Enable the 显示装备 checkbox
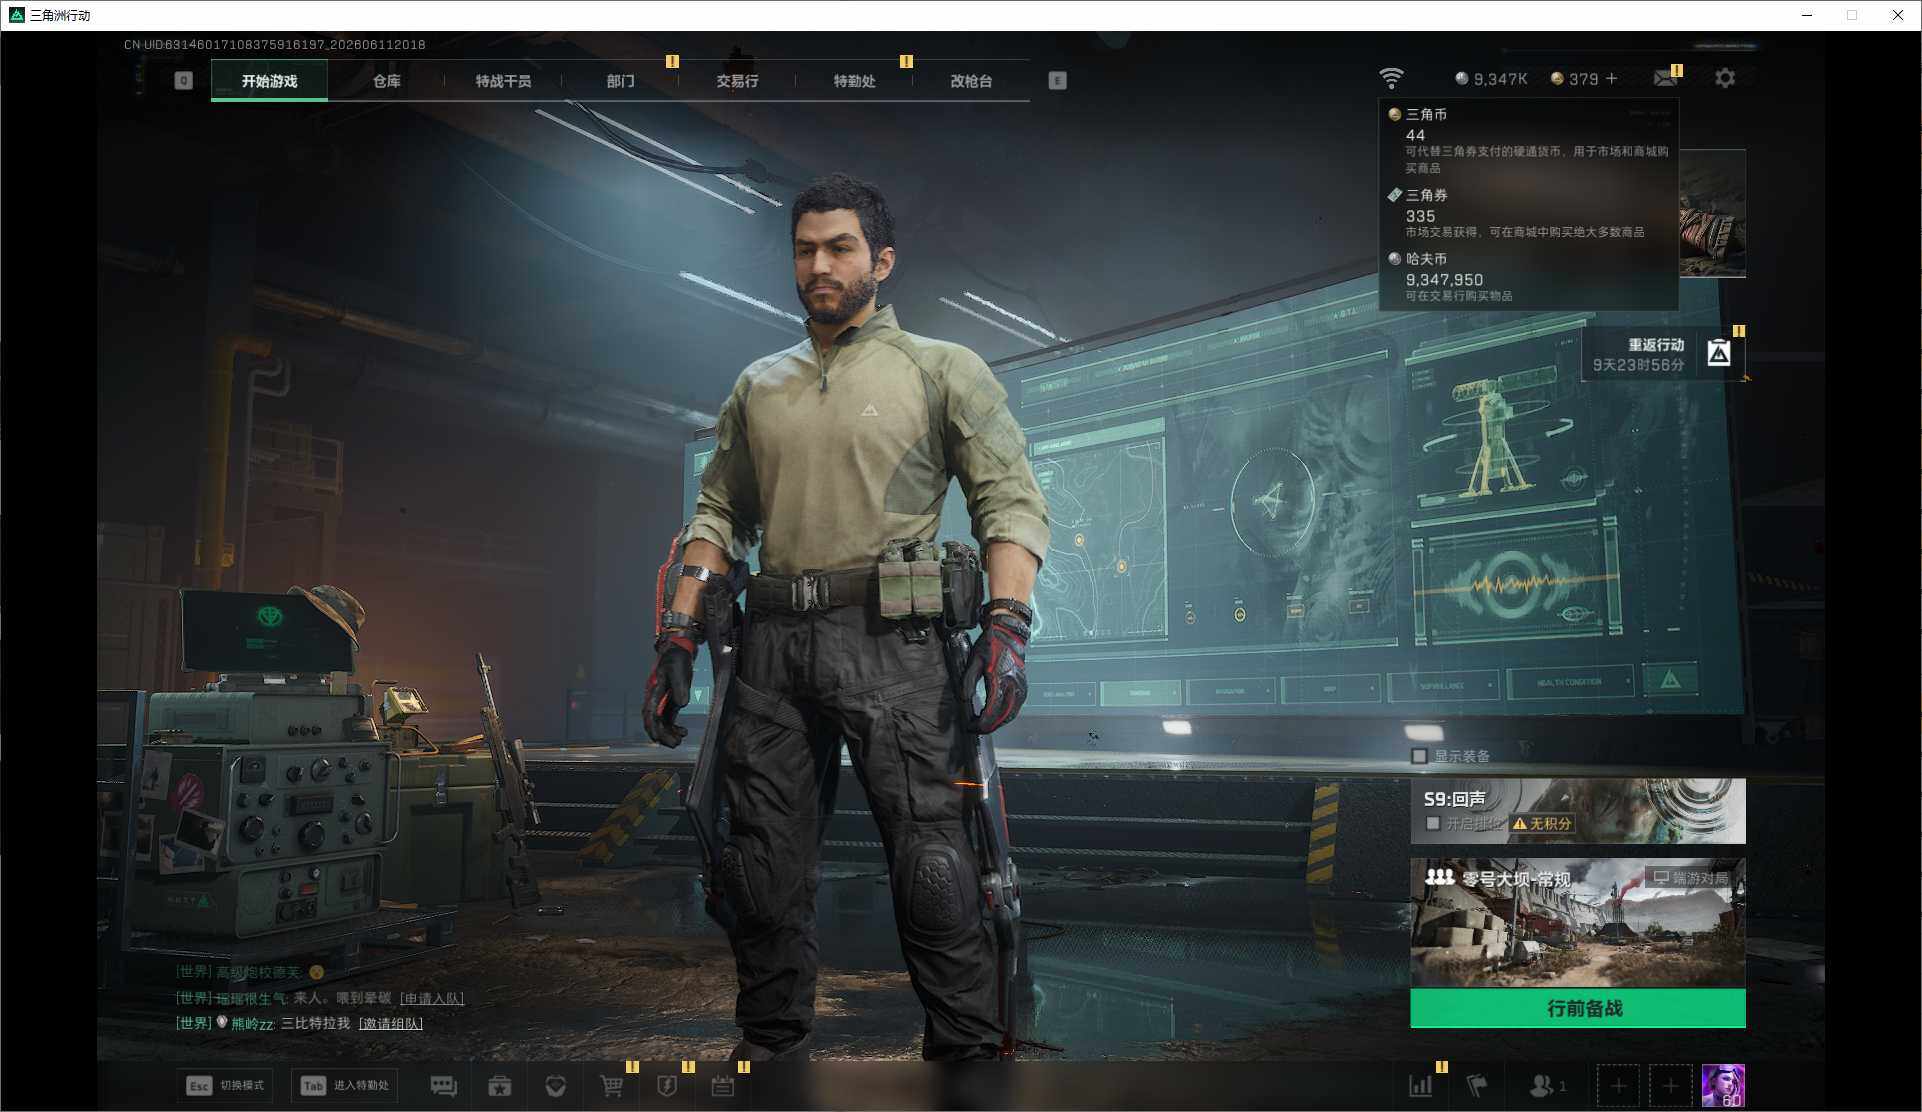This screenshot has width=1922, height=1112. pos(1419,756)
